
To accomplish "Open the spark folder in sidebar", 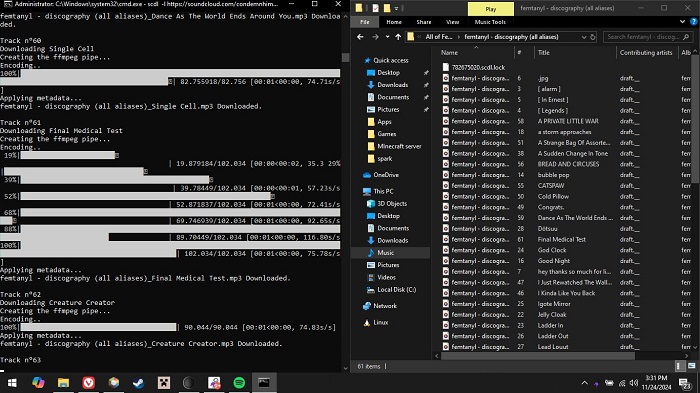I will 384,158.
